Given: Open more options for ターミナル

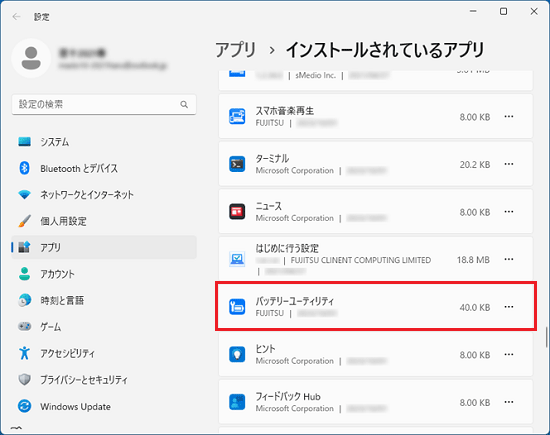Looking at the screenshot, I should click(x=509, y=164).
